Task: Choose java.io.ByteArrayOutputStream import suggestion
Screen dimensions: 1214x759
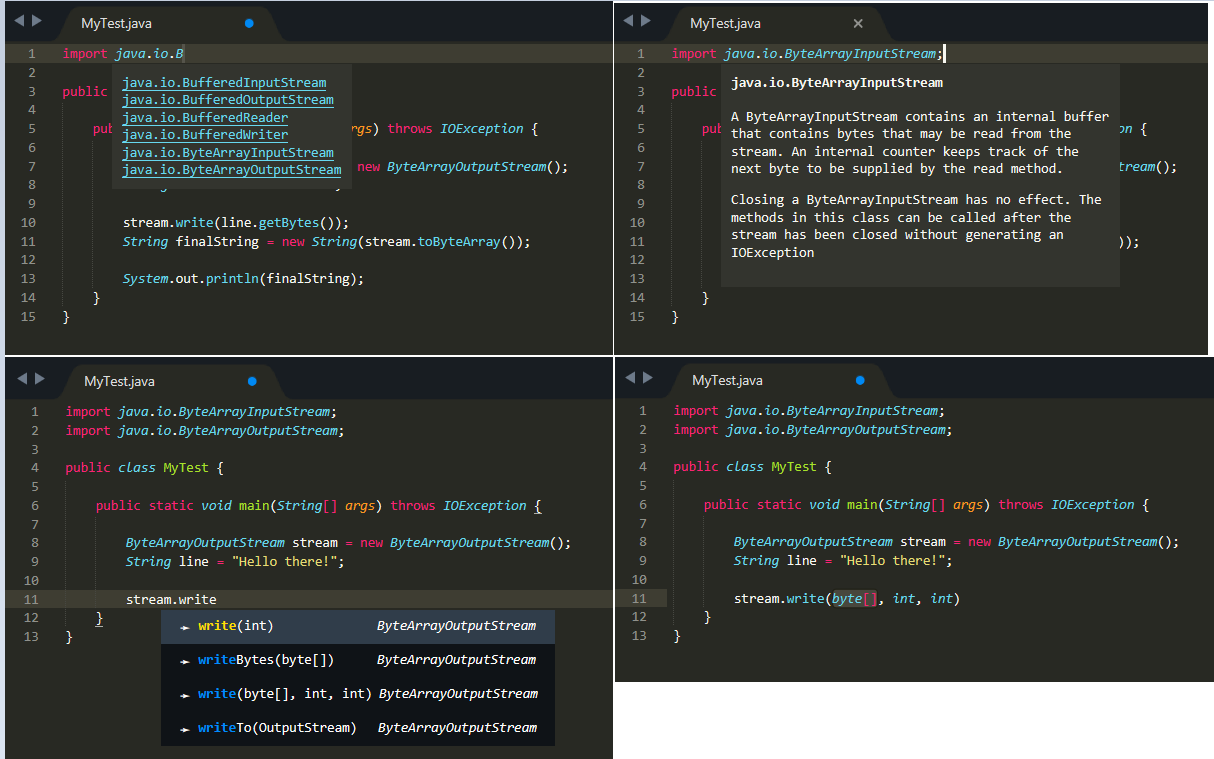Action: click(x=232, y=170)
